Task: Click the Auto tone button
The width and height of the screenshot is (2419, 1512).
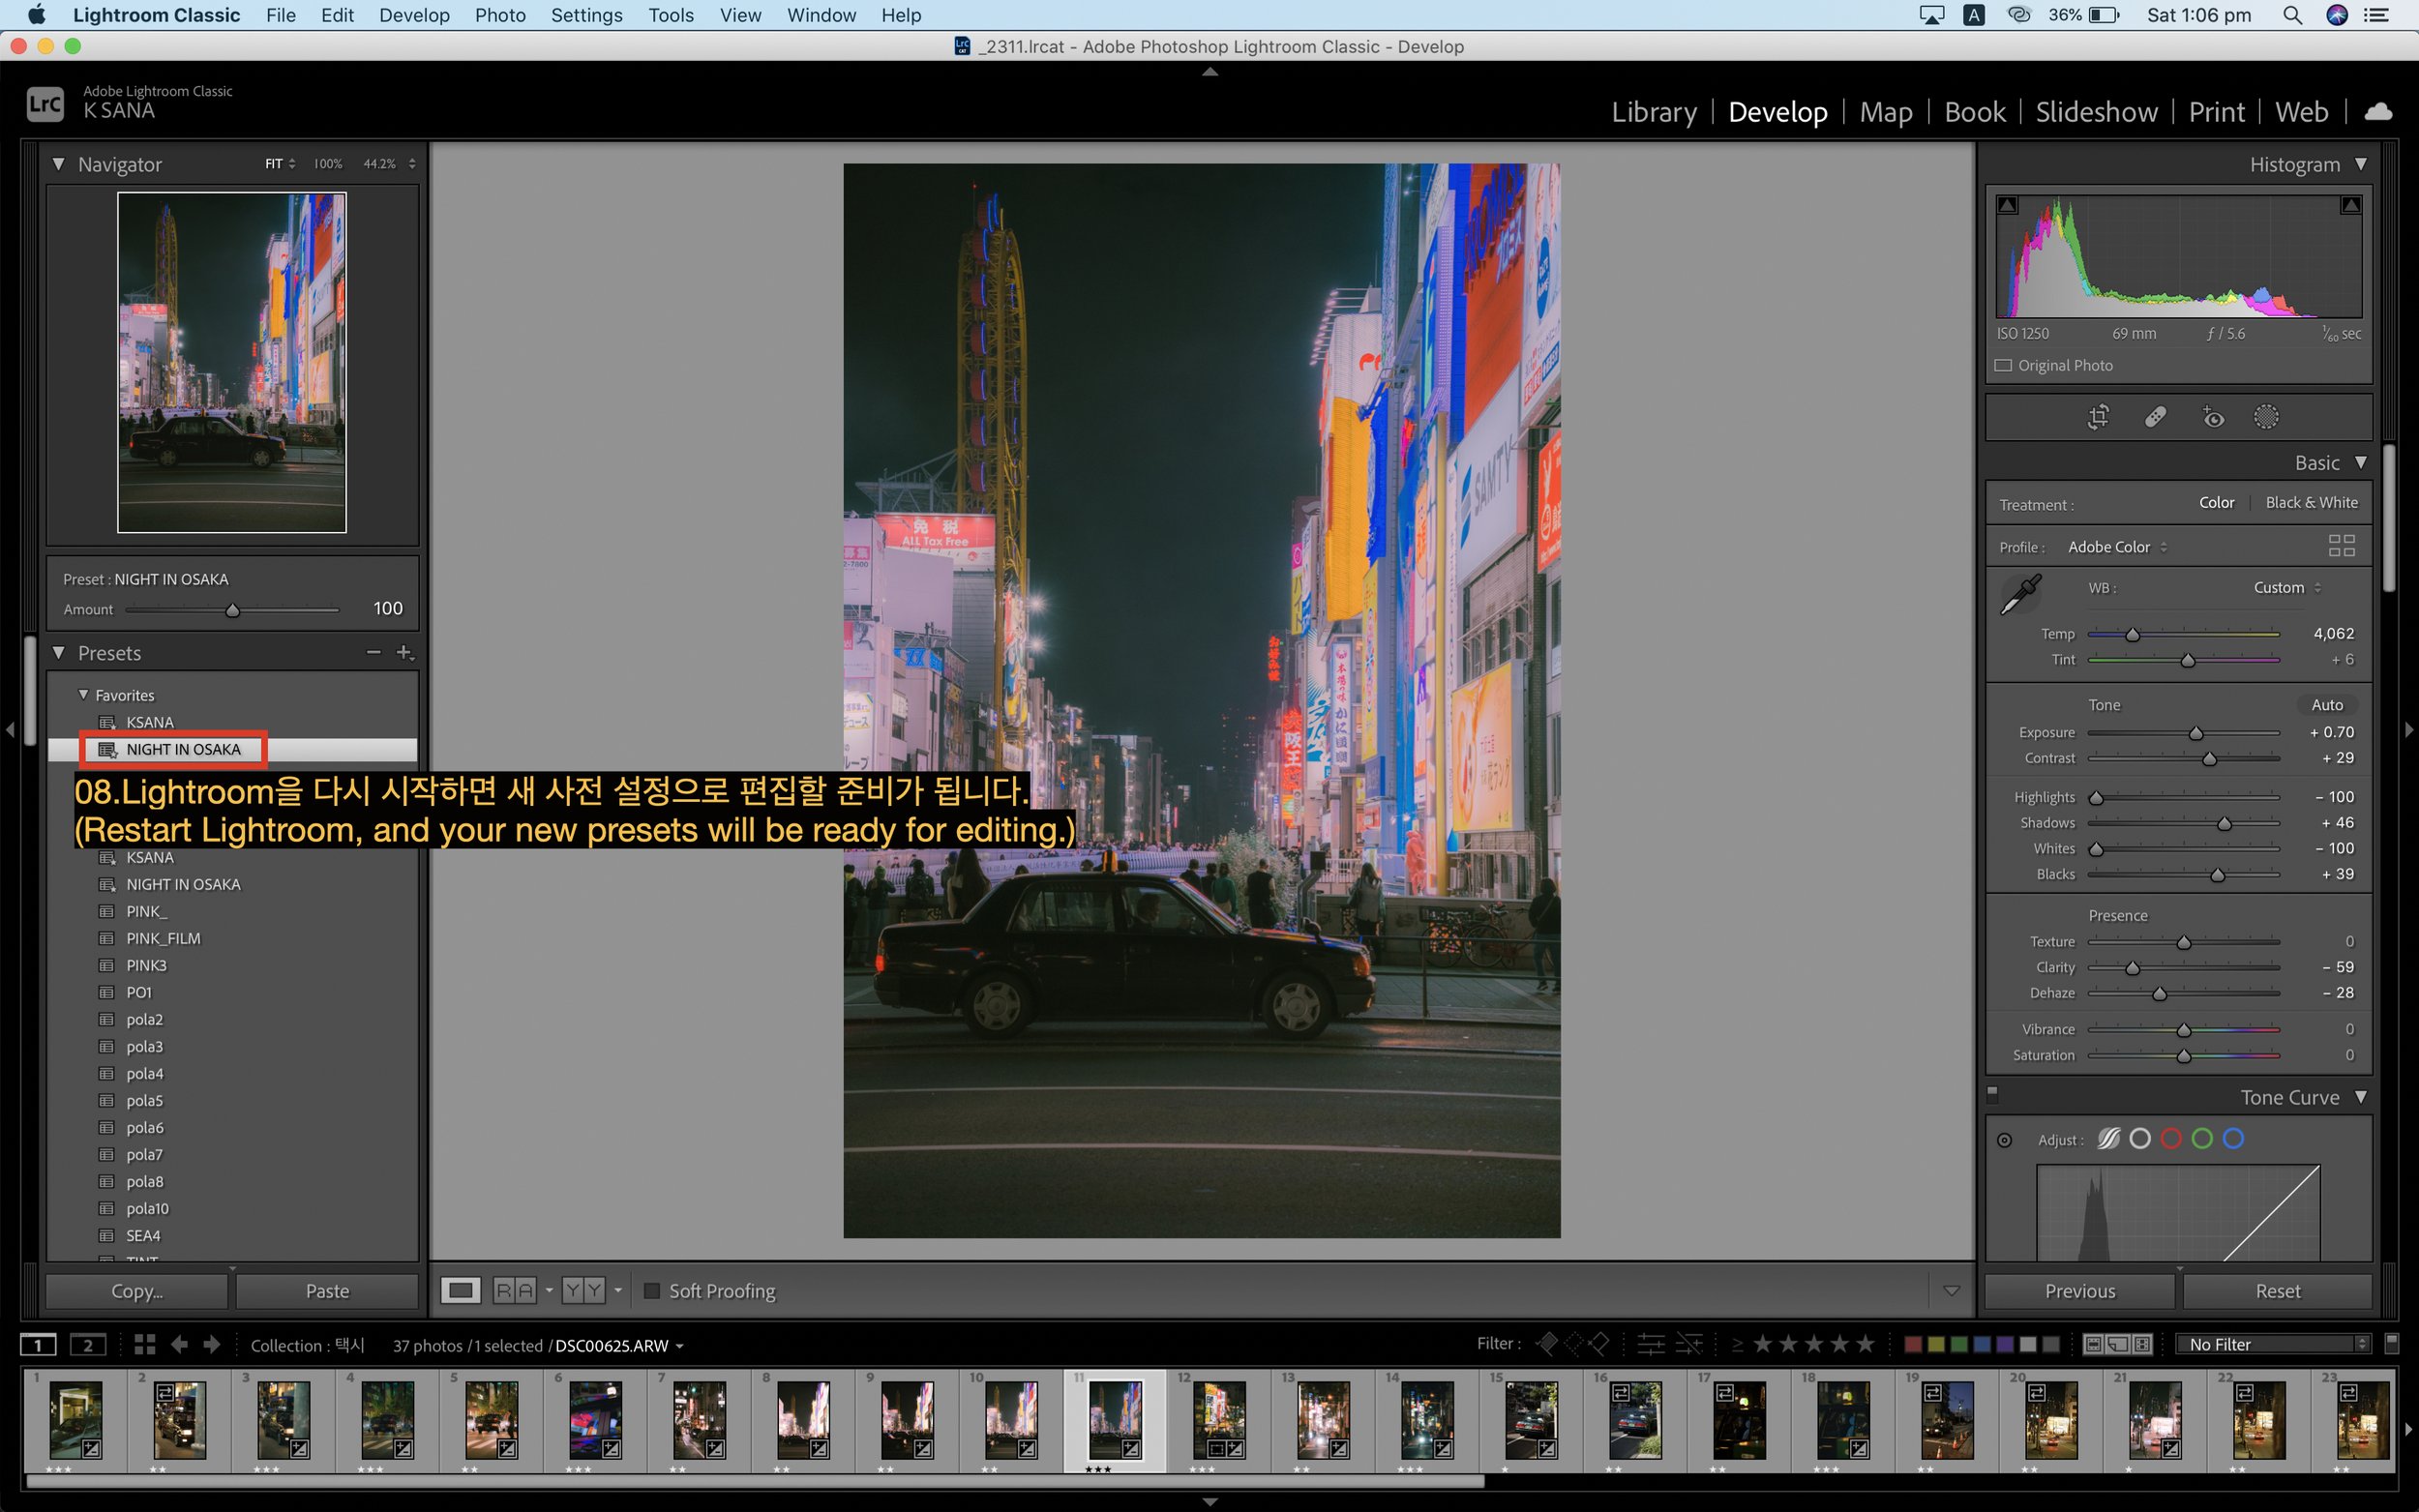Action: click(x=2326, y=704)
